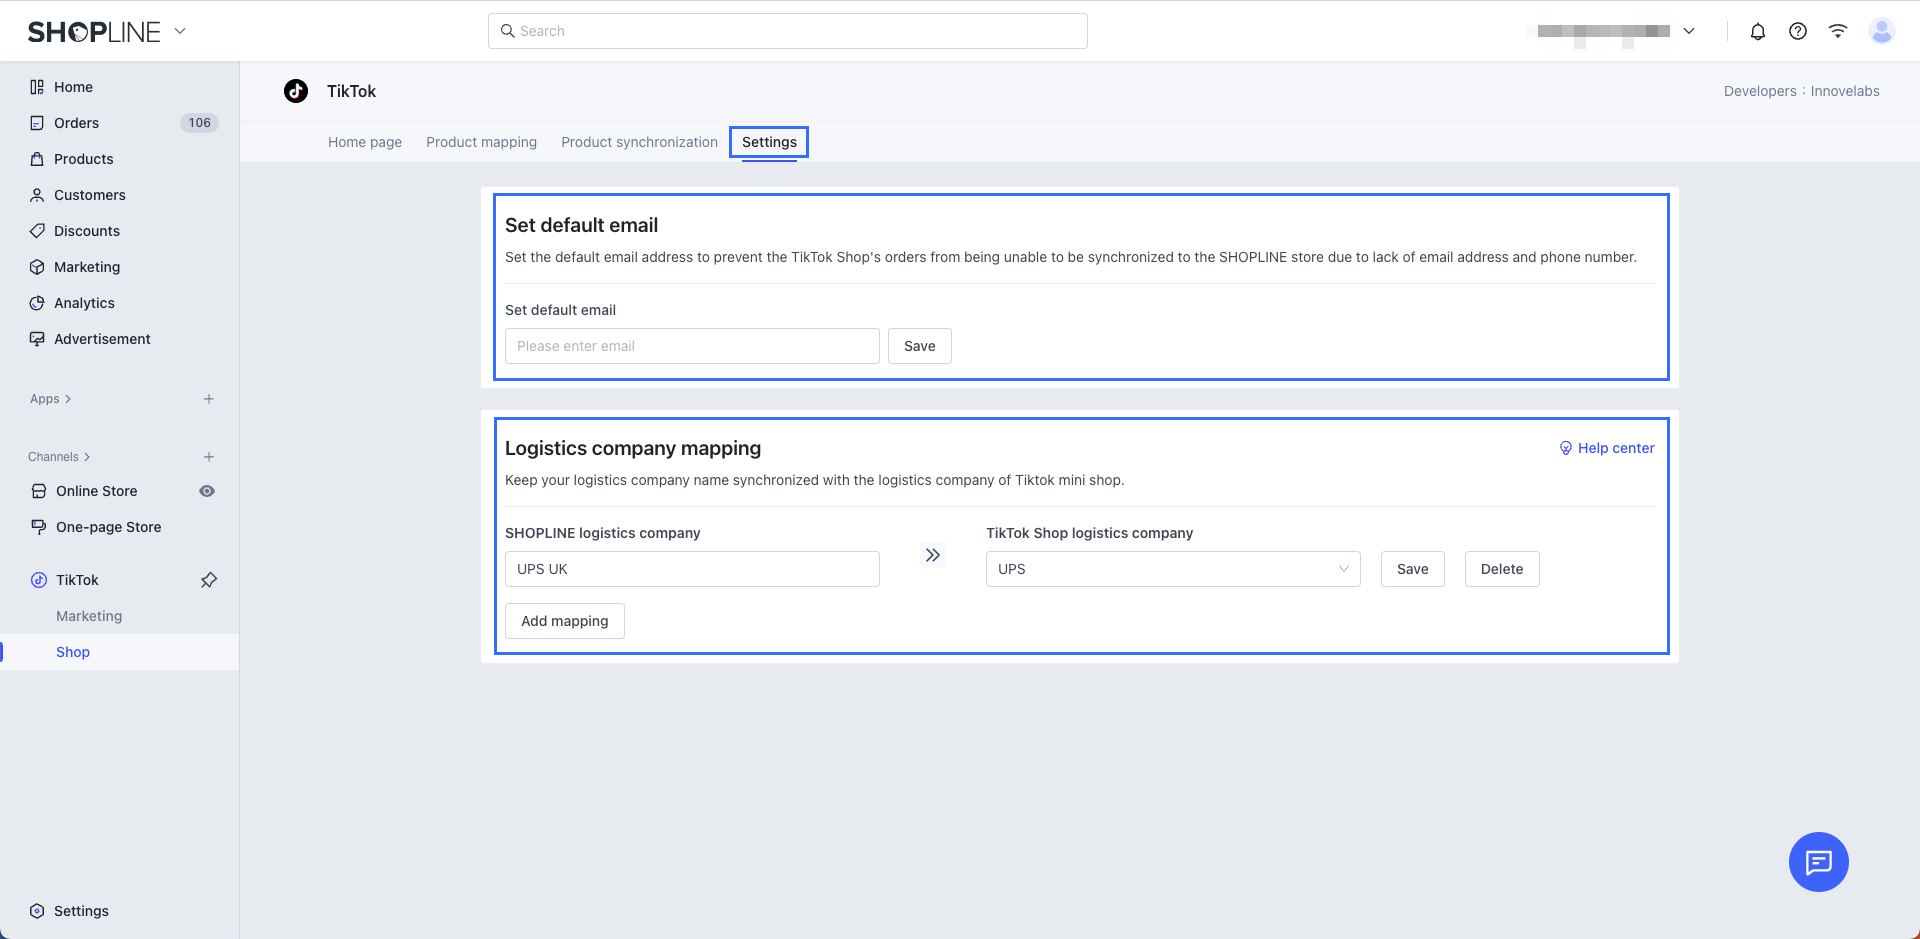Open the live chat bubble button
Viewport: 1920px width, 939px height.
[1817, 861]
